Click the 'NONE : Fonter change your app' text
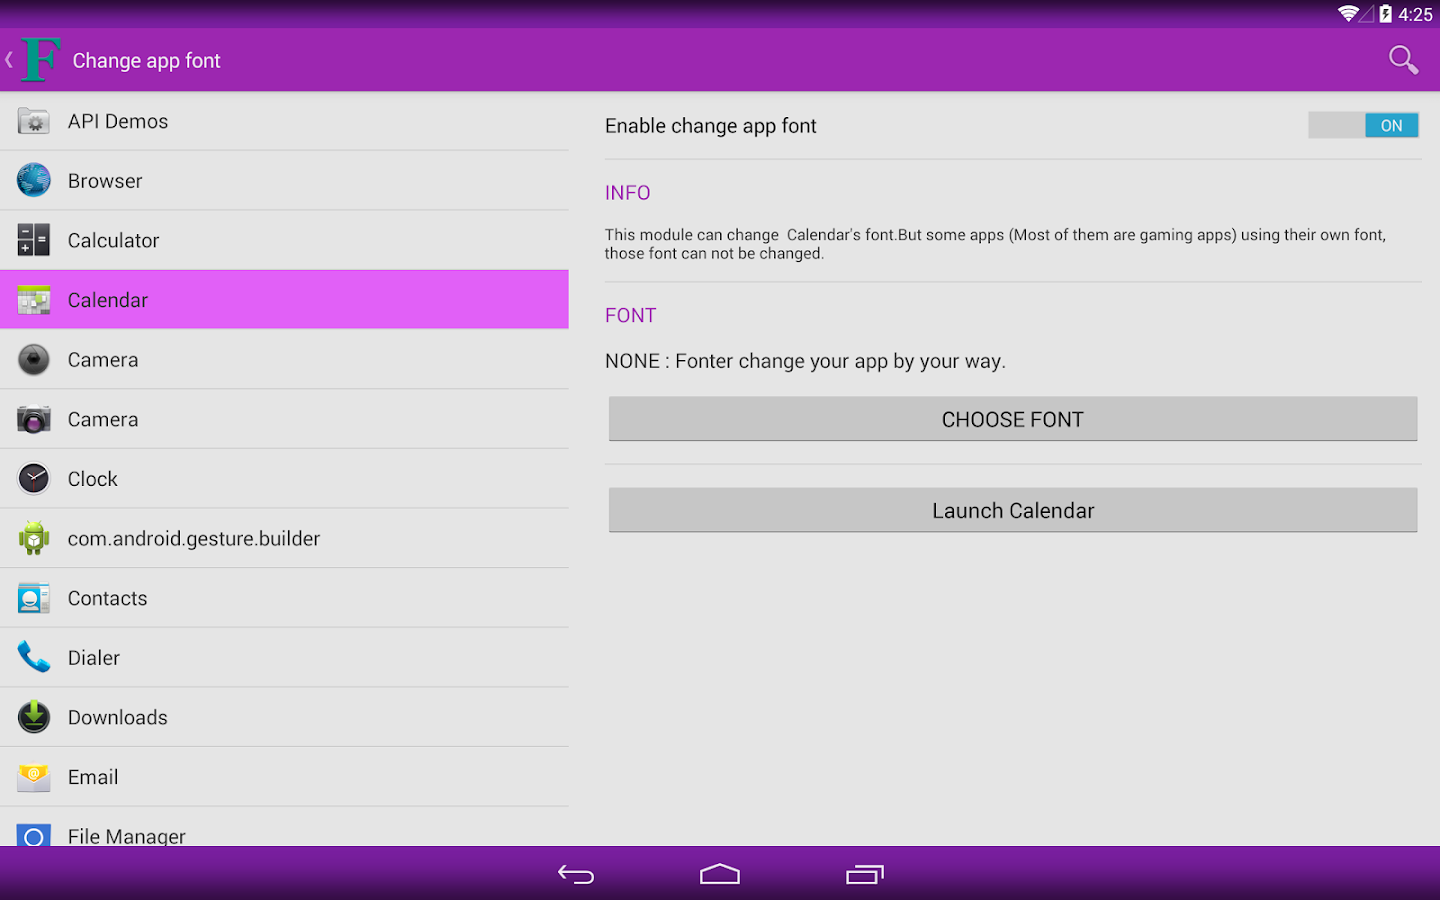Viewport: 1440px width, 900px height. [805, 361]
